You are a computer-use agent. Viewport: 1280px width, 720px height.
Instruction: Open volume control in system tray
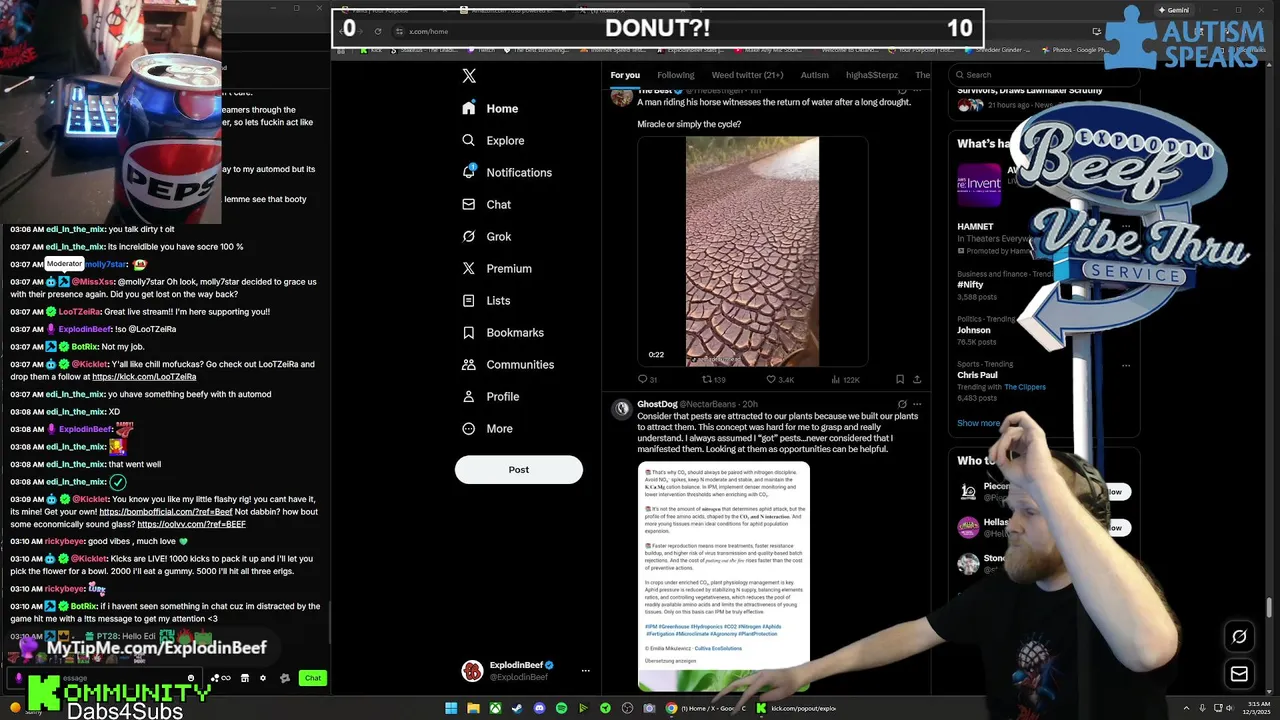[x=1230, y=708]
